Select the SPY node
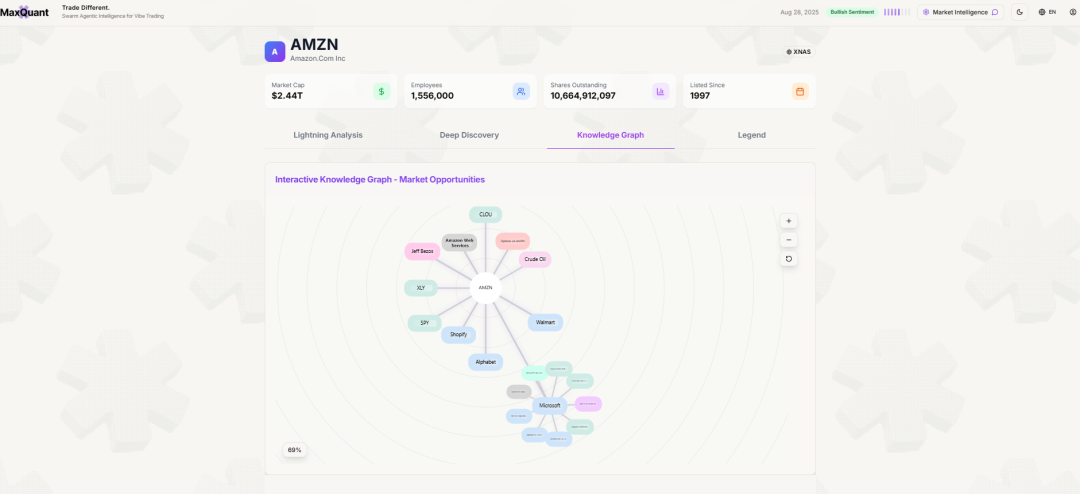 (424, 323)
